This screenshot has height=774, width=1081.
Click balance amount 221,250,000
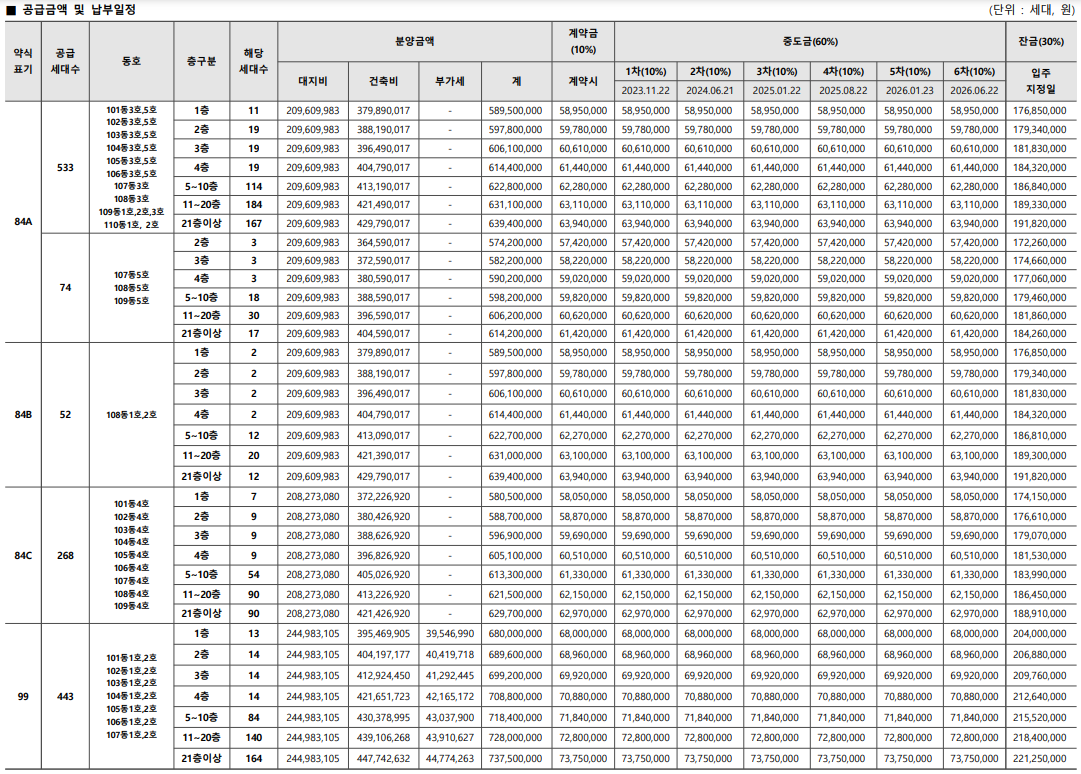[1040, 758]
